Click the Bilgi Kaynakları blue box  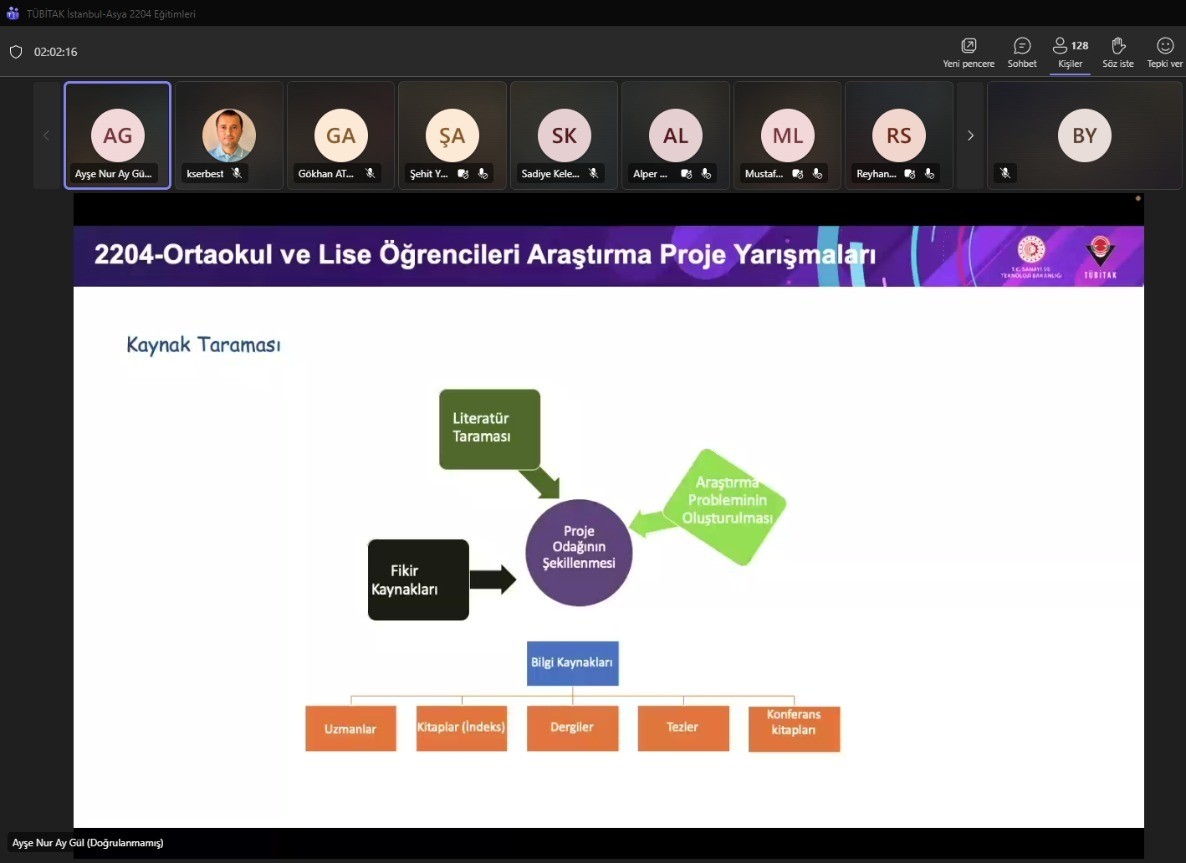(572, 663)
